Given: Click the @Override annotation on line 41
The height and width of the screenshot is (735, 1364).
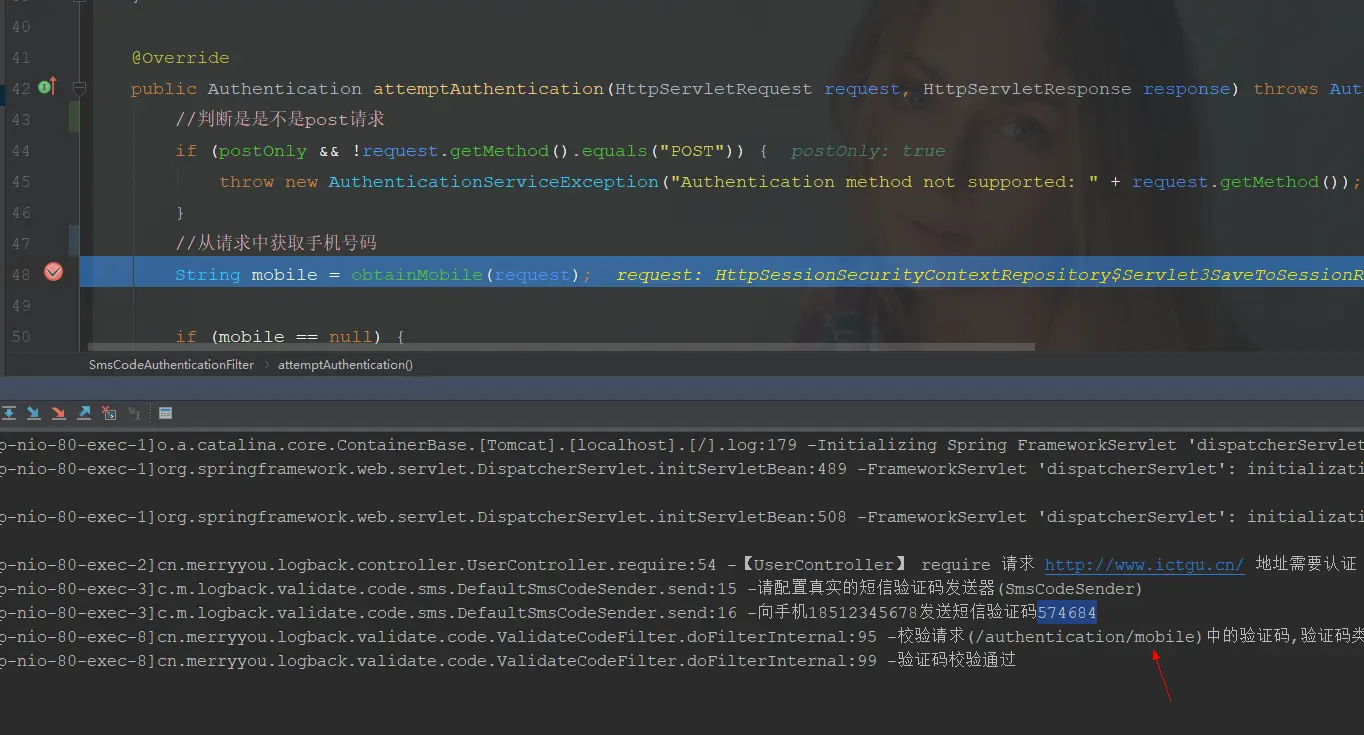Looking at the screenshot, I should click(180, 58).
